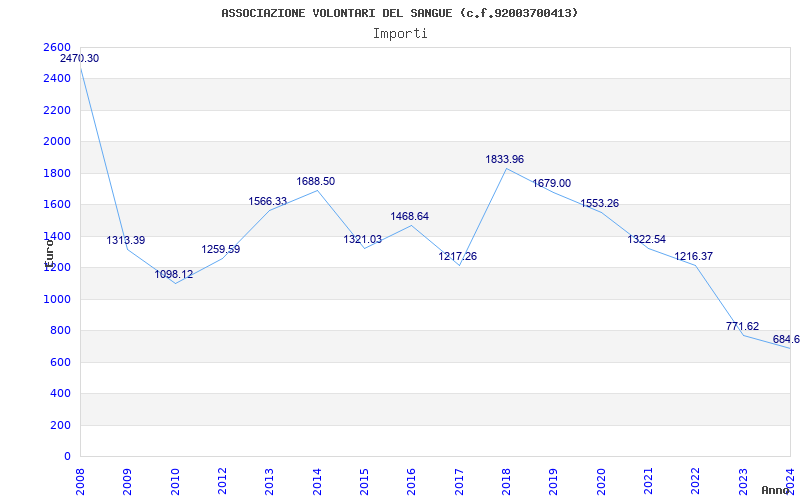Viewport: 800px width, 500px height.
Task: Click the Anno axis label
Action: point(774,491)
